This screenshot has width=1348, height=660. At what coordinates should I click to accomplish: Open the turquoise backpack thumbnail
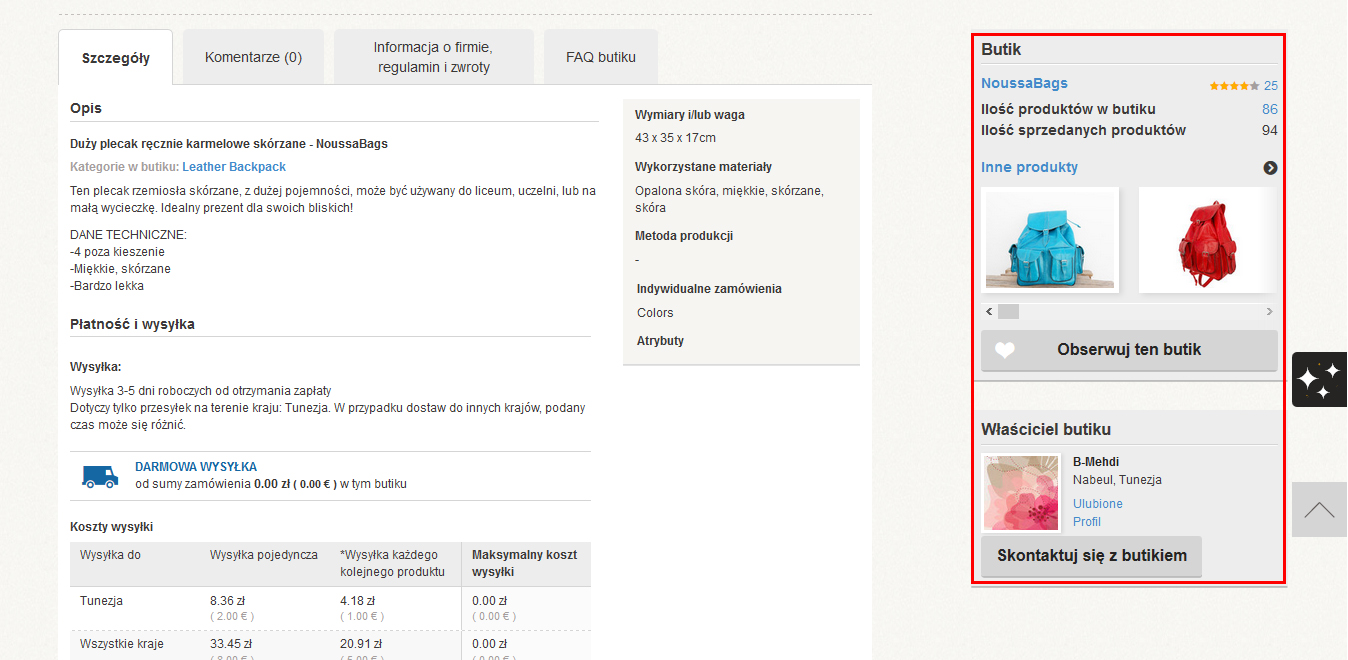click(x=1050, y=240)
